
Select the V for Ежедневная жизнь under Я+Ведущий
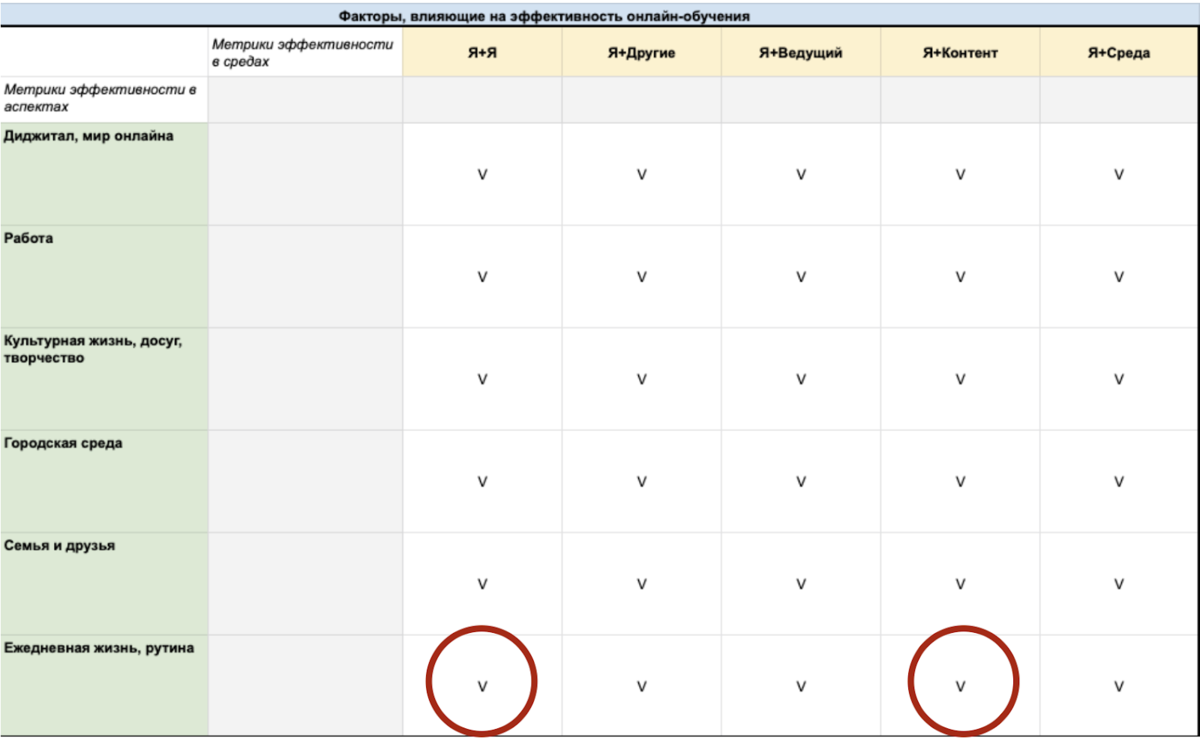[x=800, y=686]
